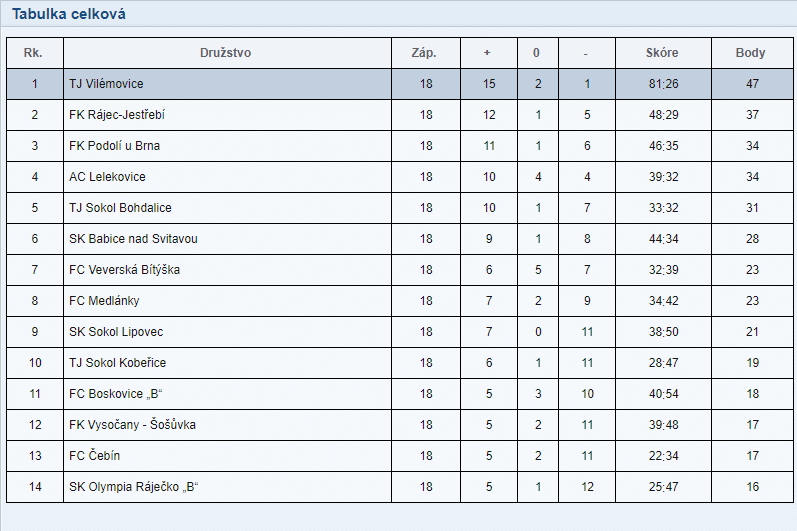Select FC Veverská Bítýška team
797x531 pixels.
pos(125,270)
